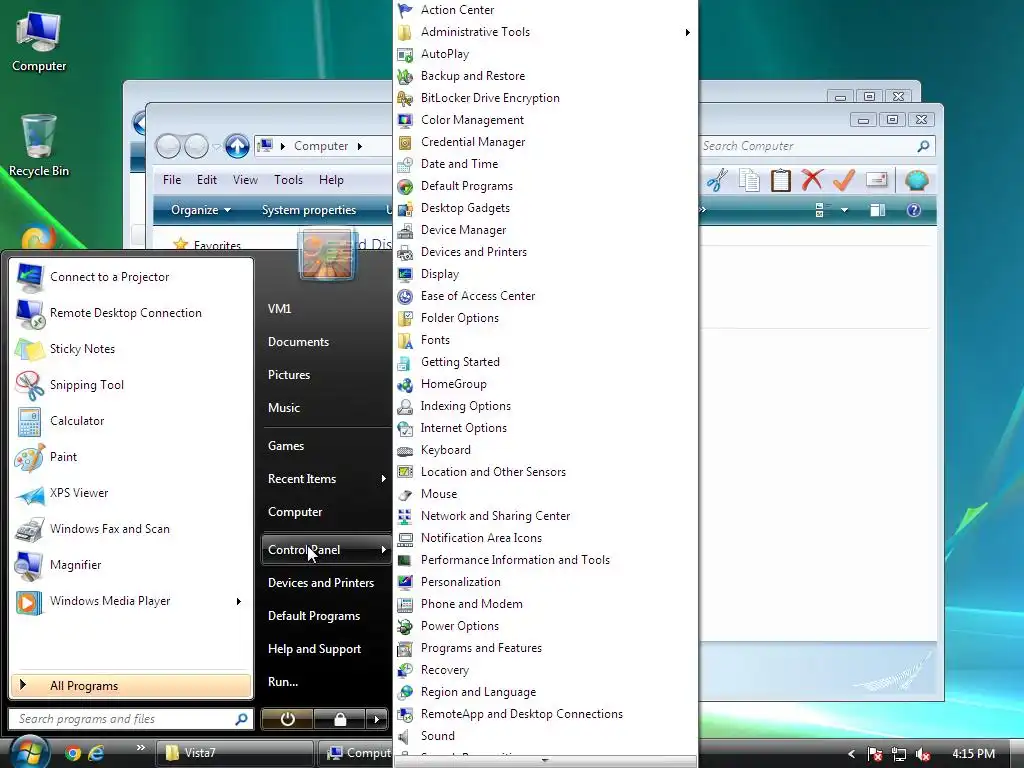Open the Help menu
The height and width of the screenshot is (768, 1024).
click(x=331, y=180)
